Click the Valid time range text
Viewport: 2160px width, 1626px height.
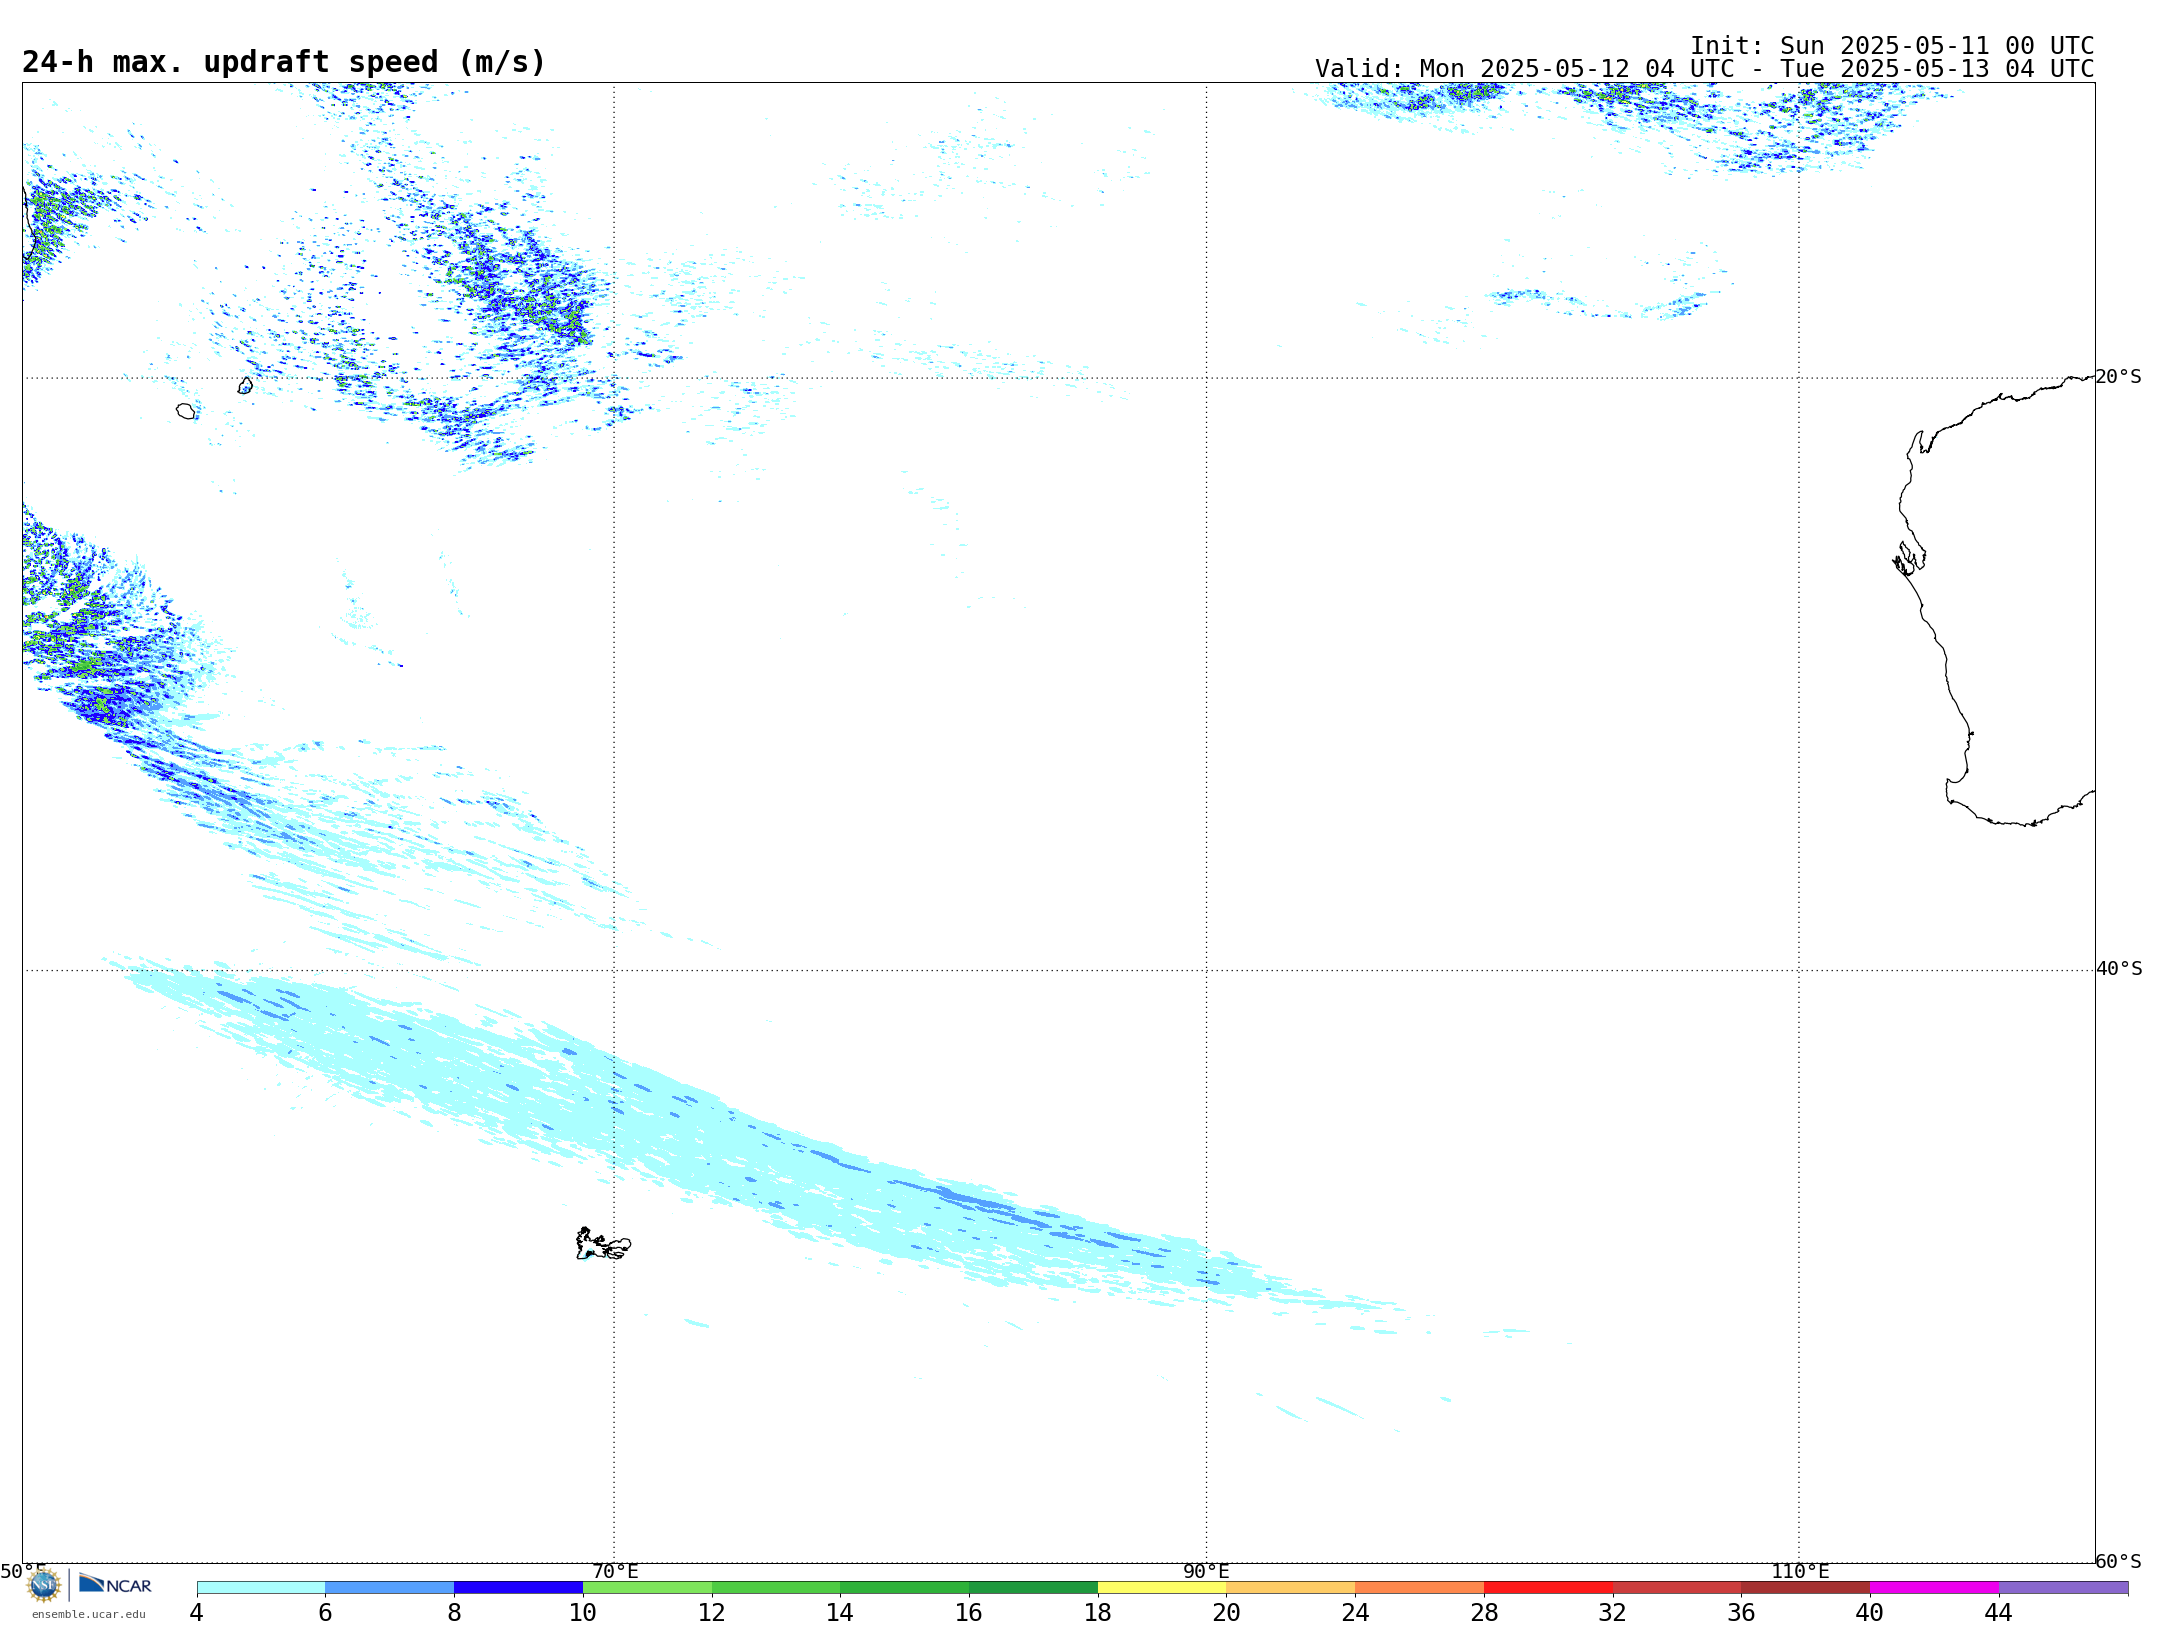(x=1704, y=69)
